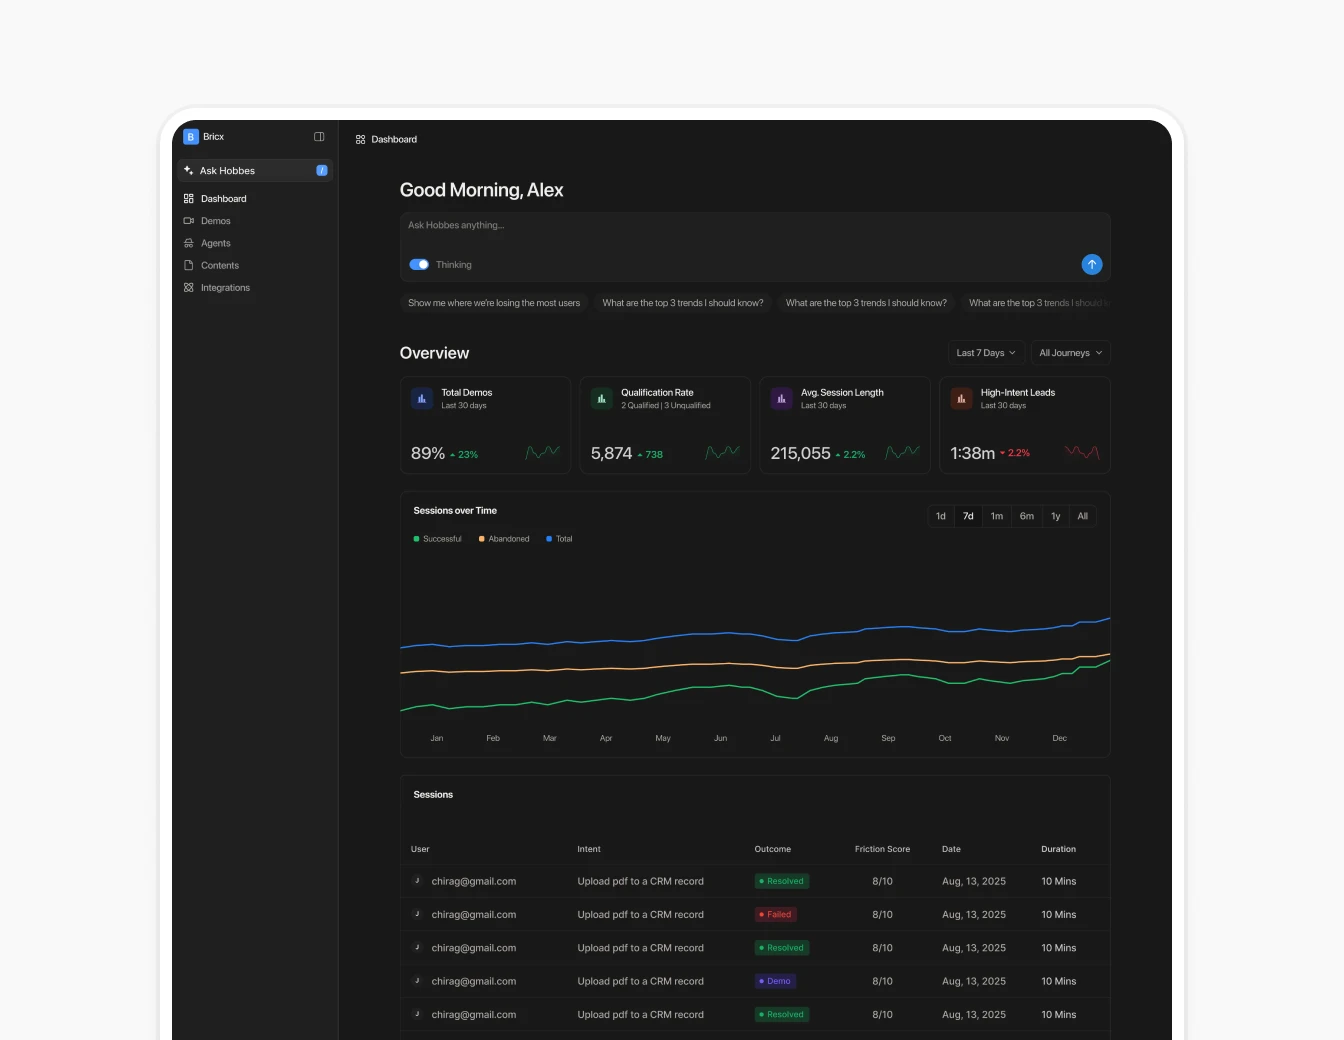This screenshot has height=1040, width=1344.
Task: Click the Dashboard grid icon in top bar
Action: 360,139
